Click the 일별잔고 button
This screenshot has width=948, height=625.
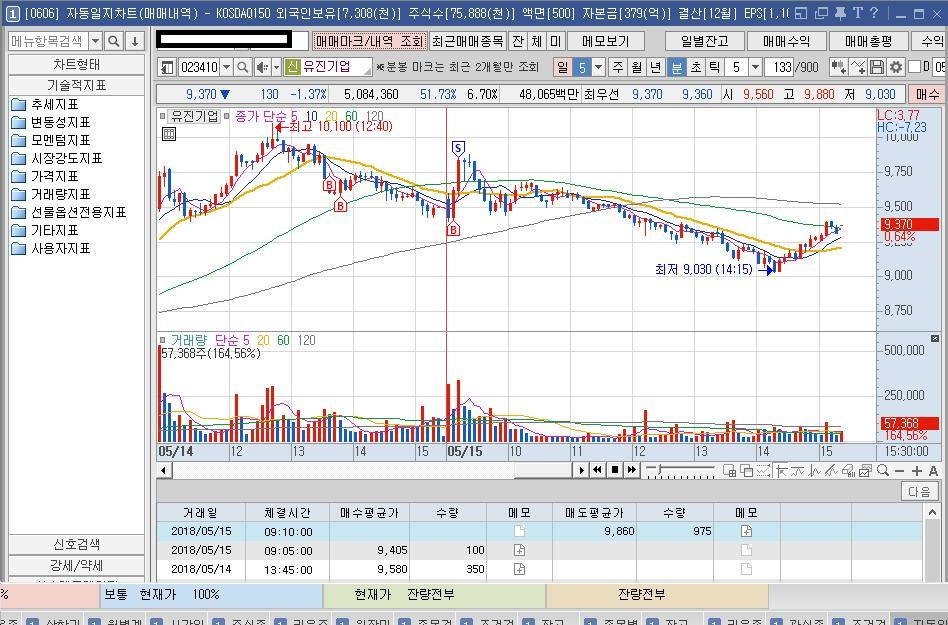704,41
